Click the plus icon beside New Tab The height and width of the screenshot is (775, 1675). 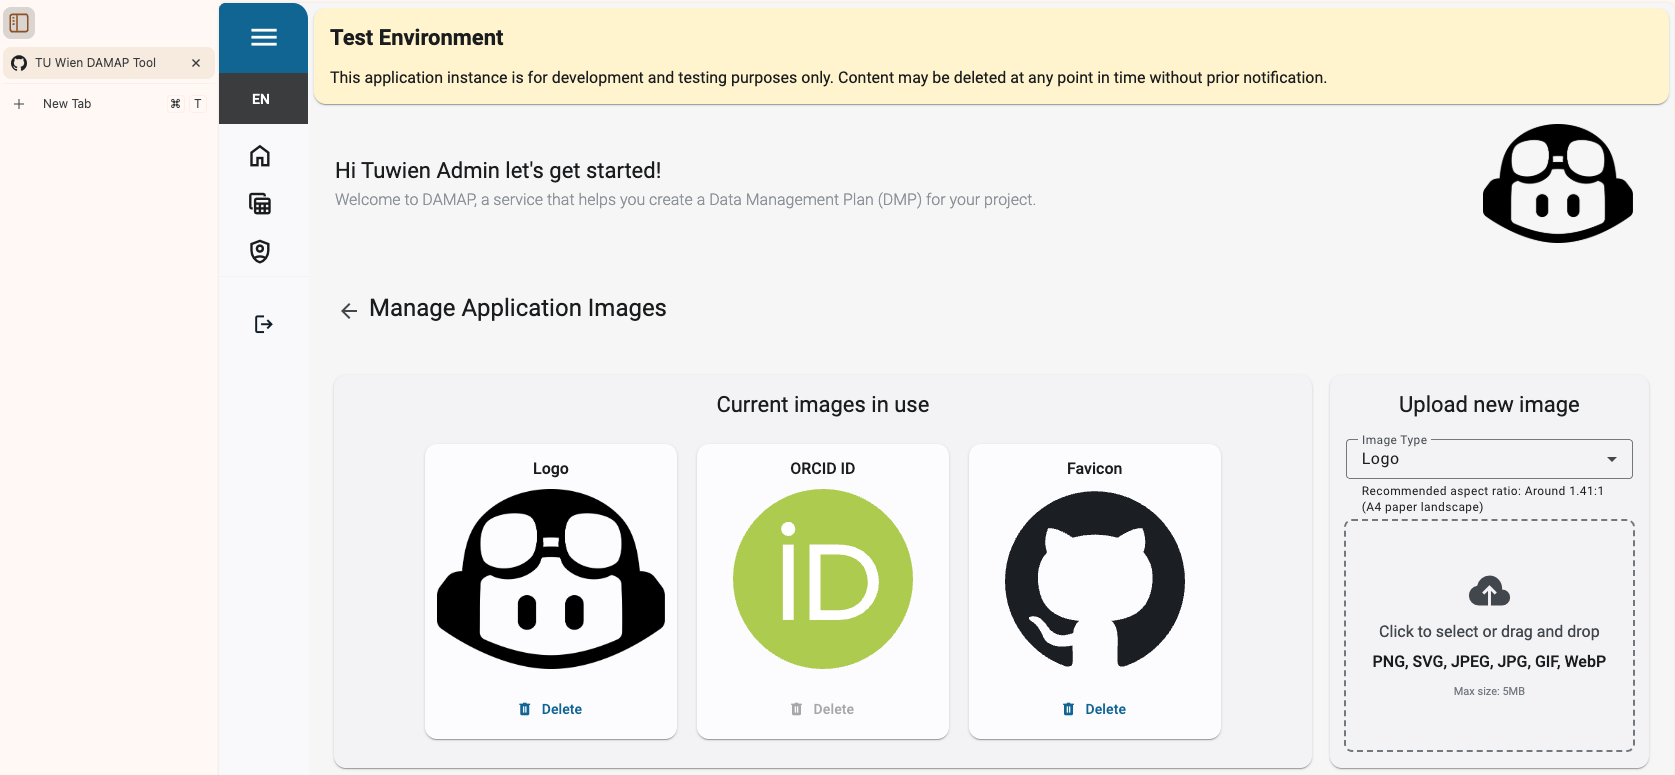pos(19,104)
